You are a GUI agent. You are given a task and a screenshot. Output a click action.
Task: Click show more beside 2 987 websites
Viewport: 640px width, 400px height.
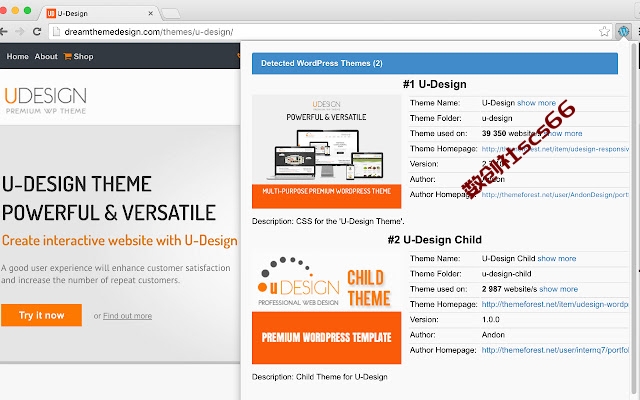pos(558,289)
